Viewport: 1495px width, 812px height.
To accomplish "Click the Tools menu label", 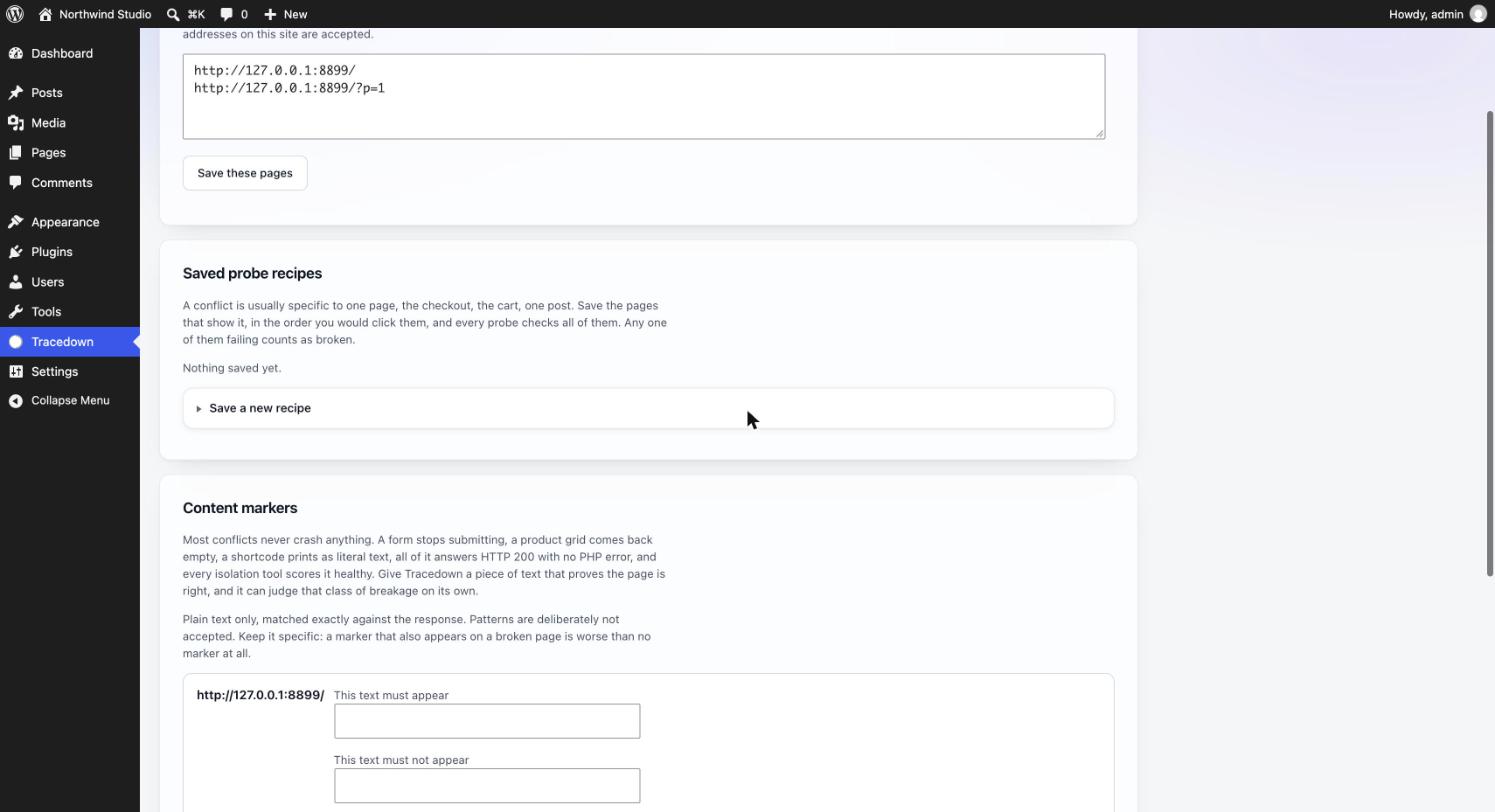I will click(x=46, y=311).
